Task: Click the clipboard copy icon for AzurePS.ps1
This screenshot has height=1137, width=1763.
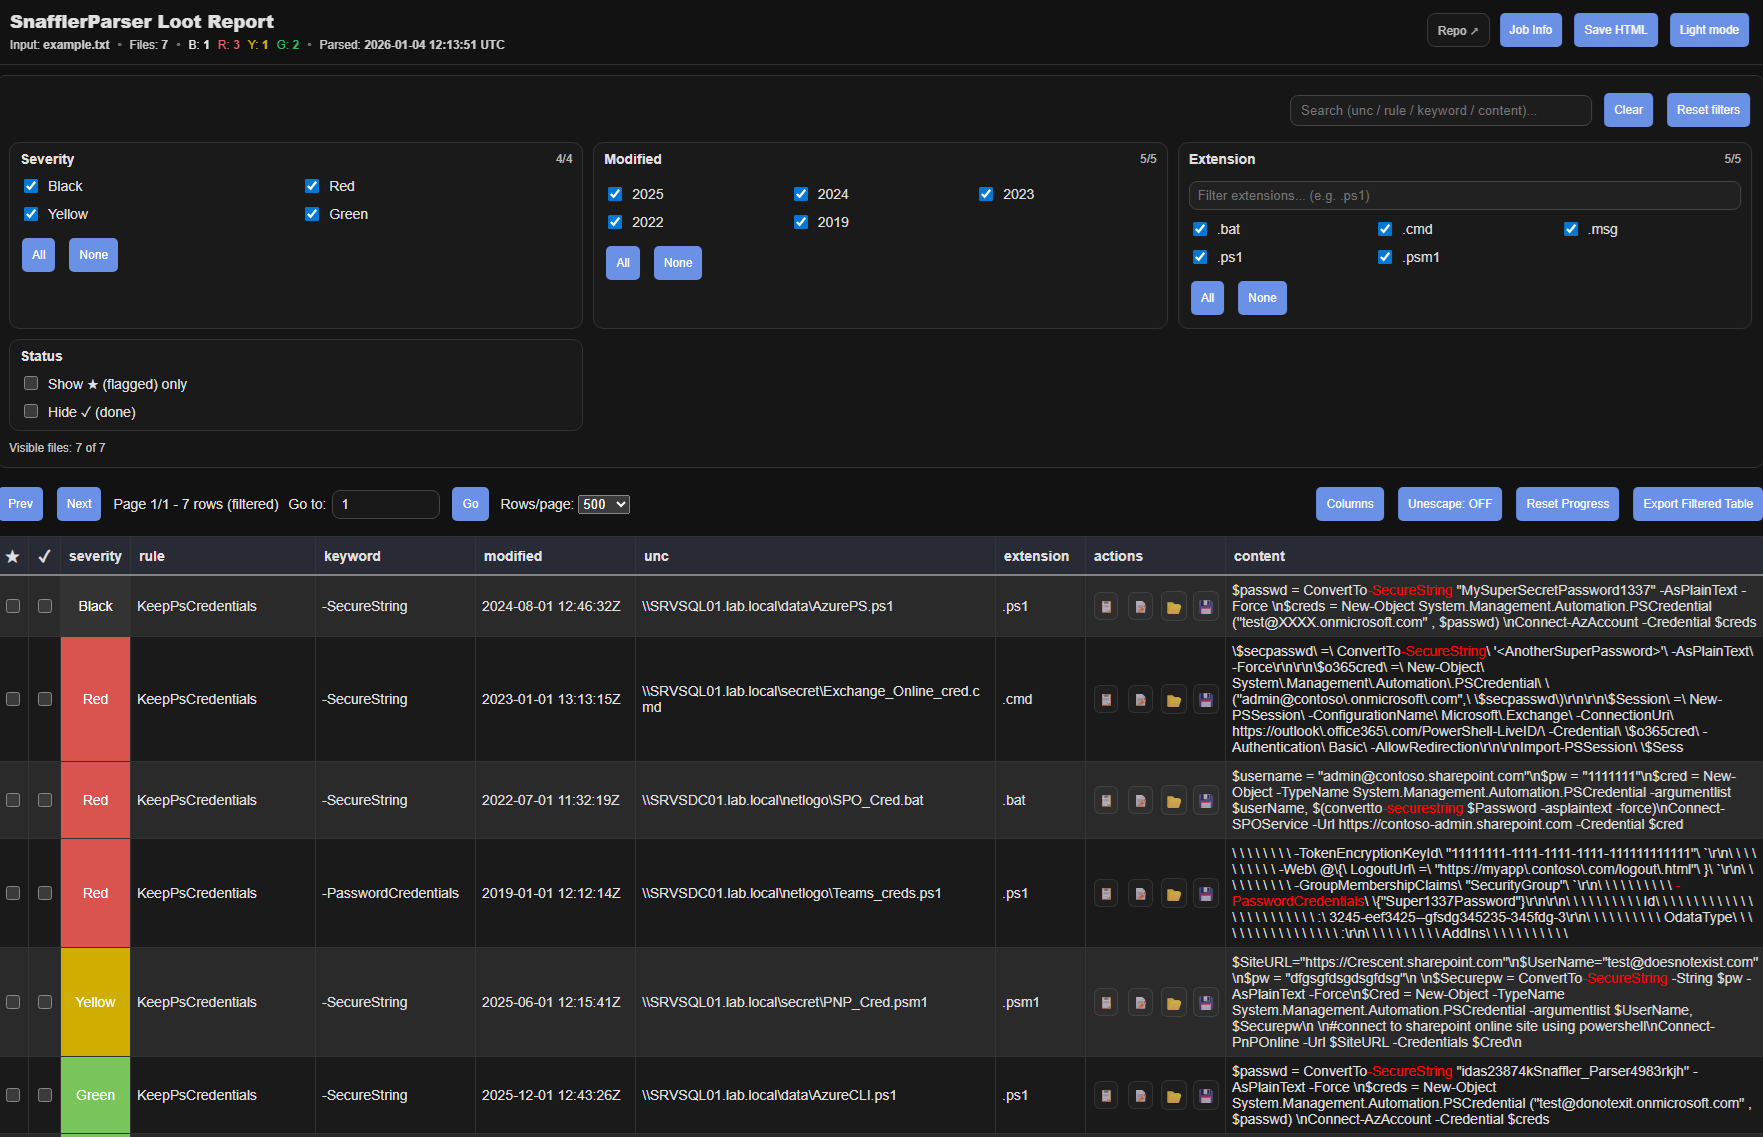Action: (x=1106, y=607)
